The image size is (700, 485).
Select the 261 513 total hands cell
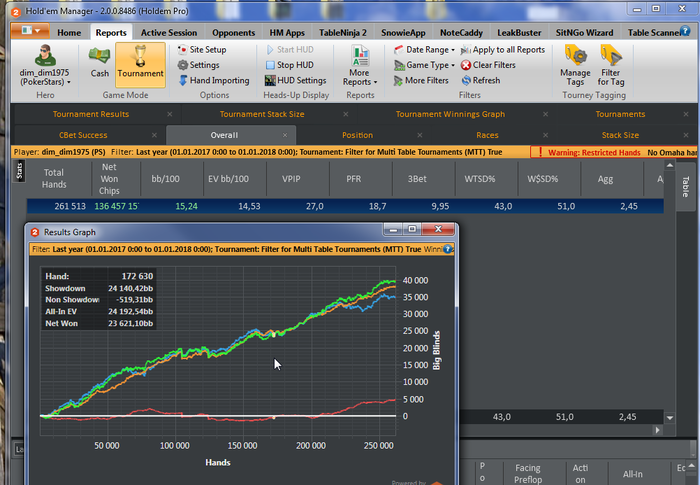tap(70, 206)
